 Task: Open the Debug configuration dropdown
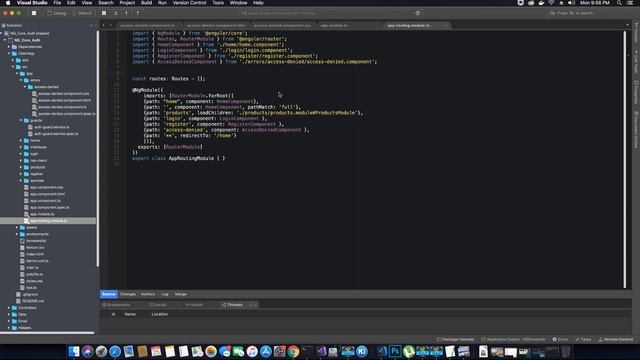(x=57, y=13)
